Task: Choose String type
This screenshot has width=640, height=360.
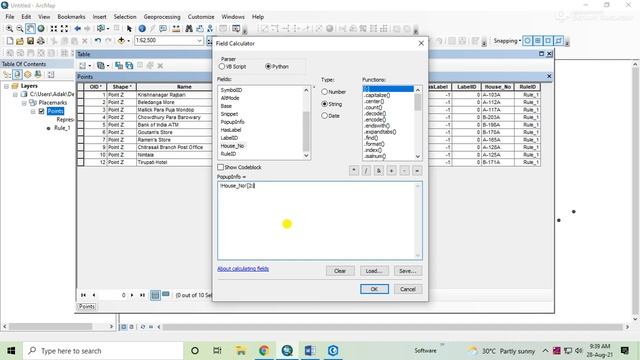Action: 324,104
